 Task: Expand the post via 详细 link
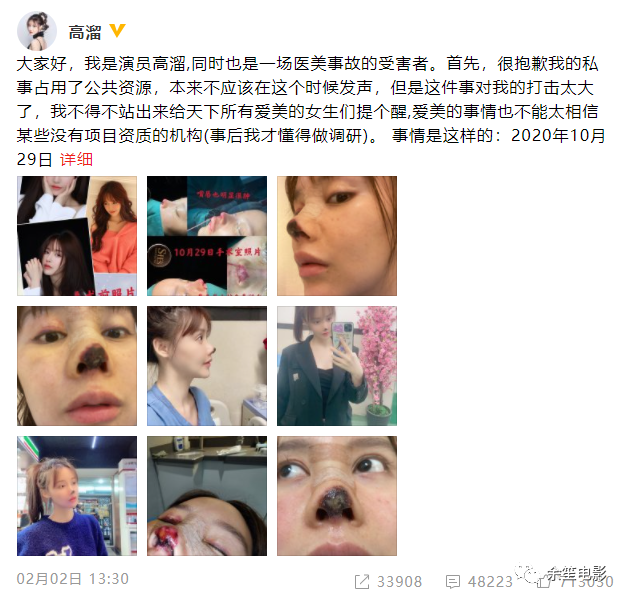pyautogui.click(x=76, y=160)
